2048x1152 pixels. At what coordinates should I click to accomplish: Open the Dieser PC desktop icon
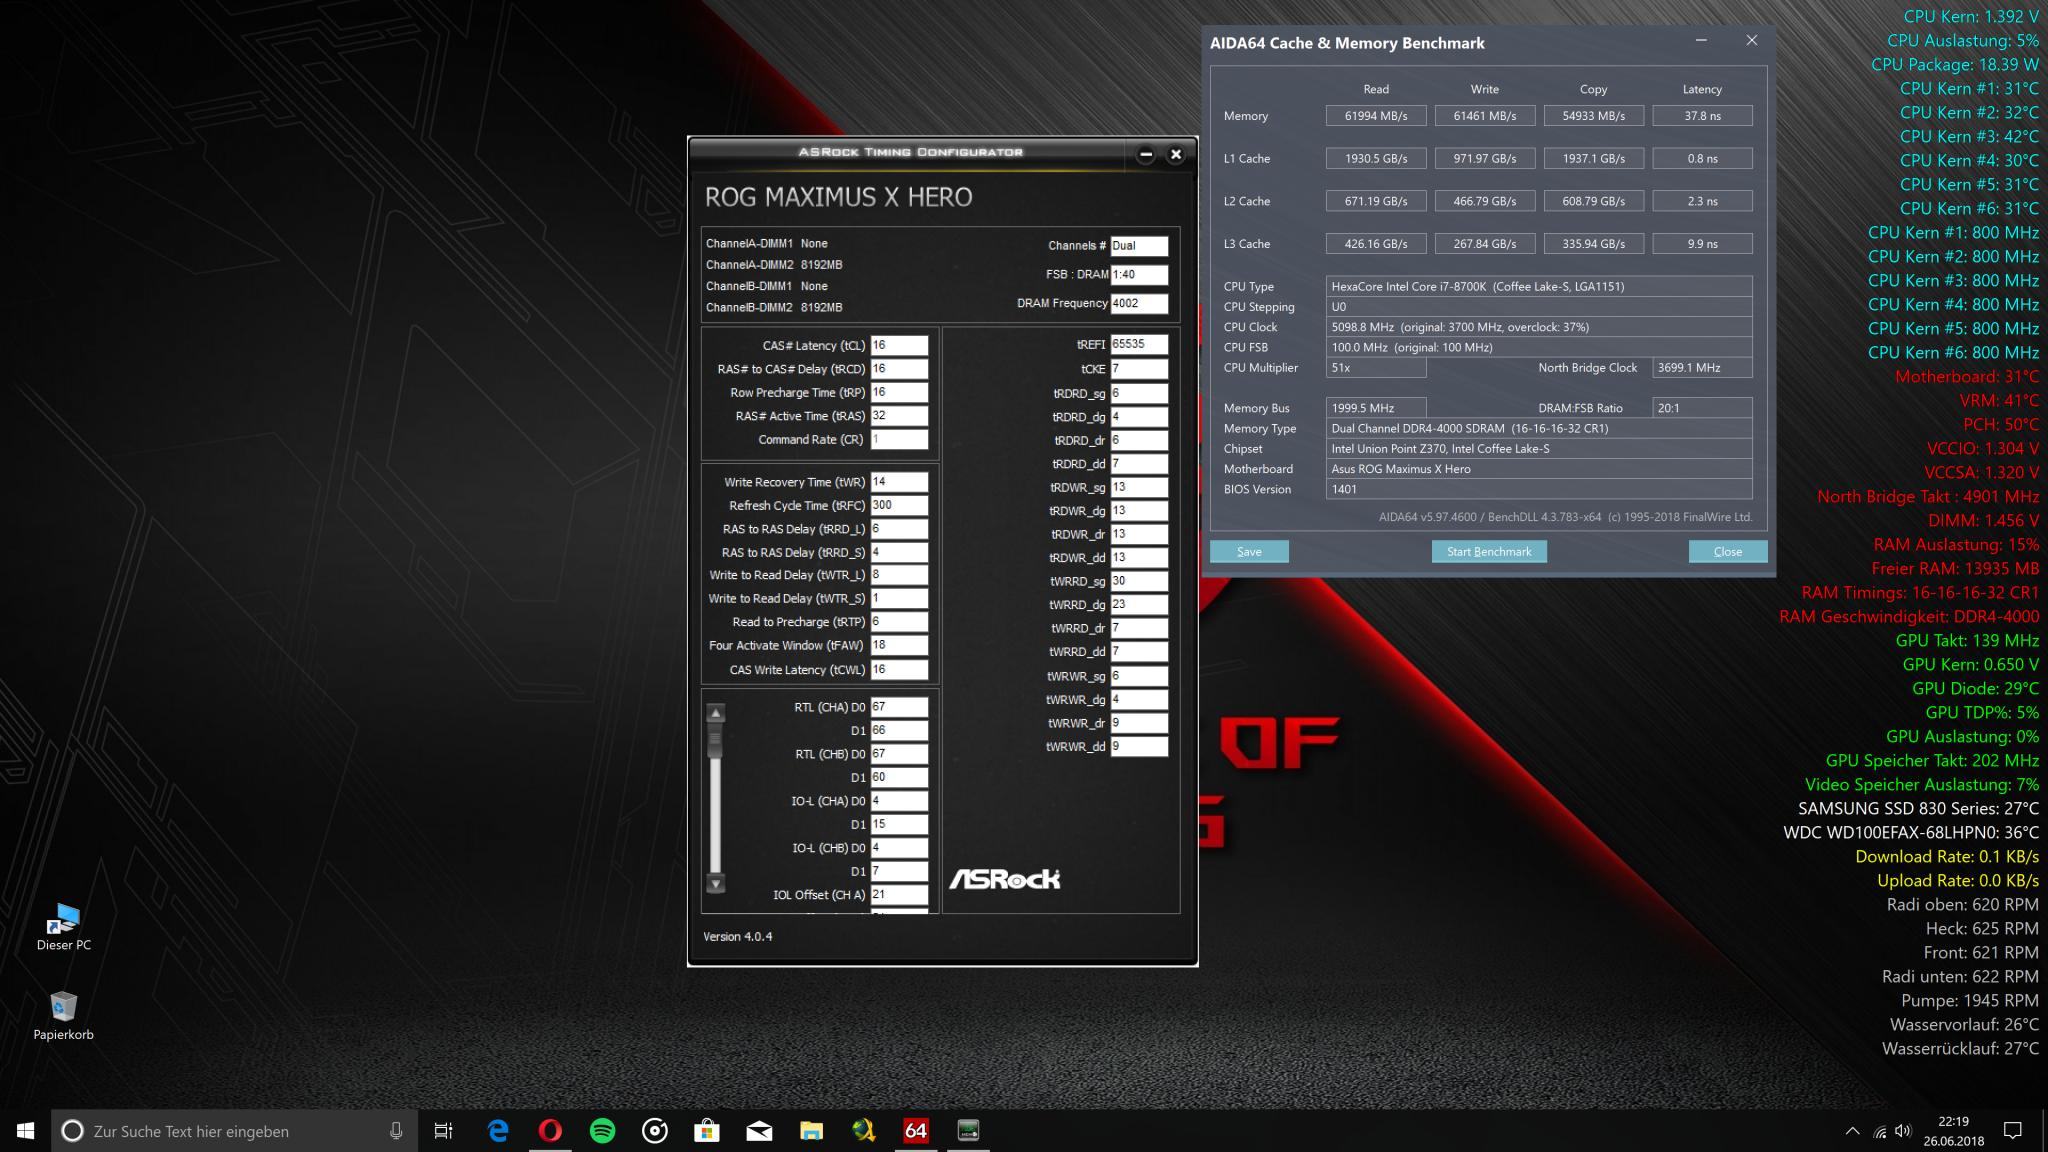coord(63,927)
